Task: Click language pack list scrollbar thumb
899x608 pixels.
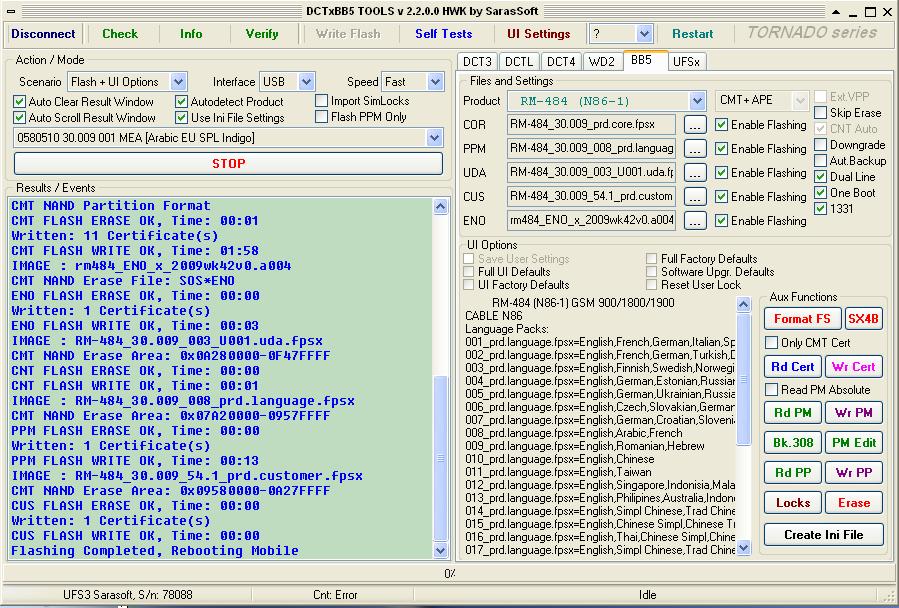Action: pos(744,379)
